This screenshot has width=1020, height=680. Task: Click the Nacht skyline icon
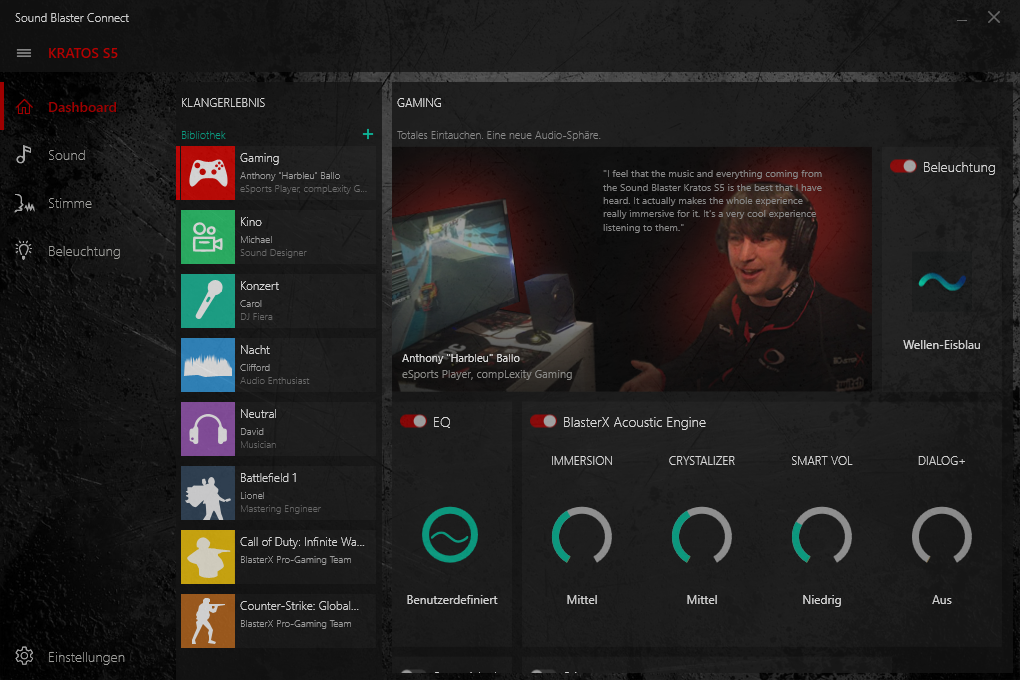(x=208, y=365)
